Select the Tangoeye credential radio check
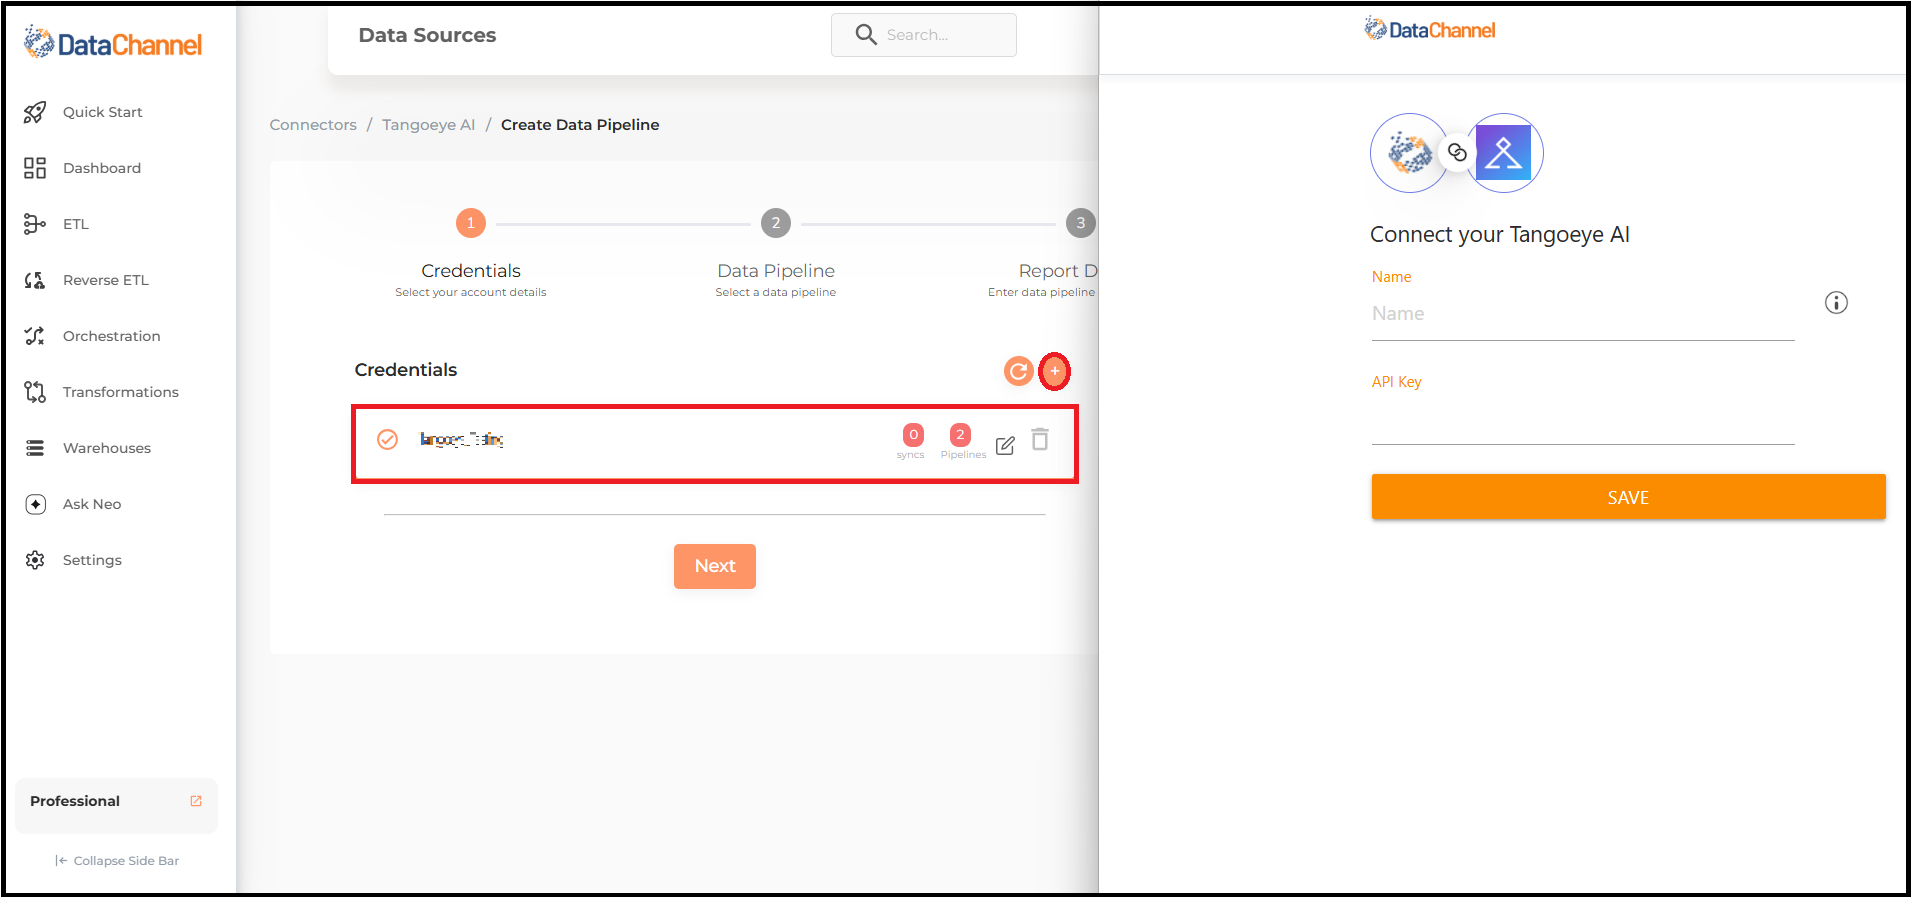1911x897 pixels. tap(388, 439)
